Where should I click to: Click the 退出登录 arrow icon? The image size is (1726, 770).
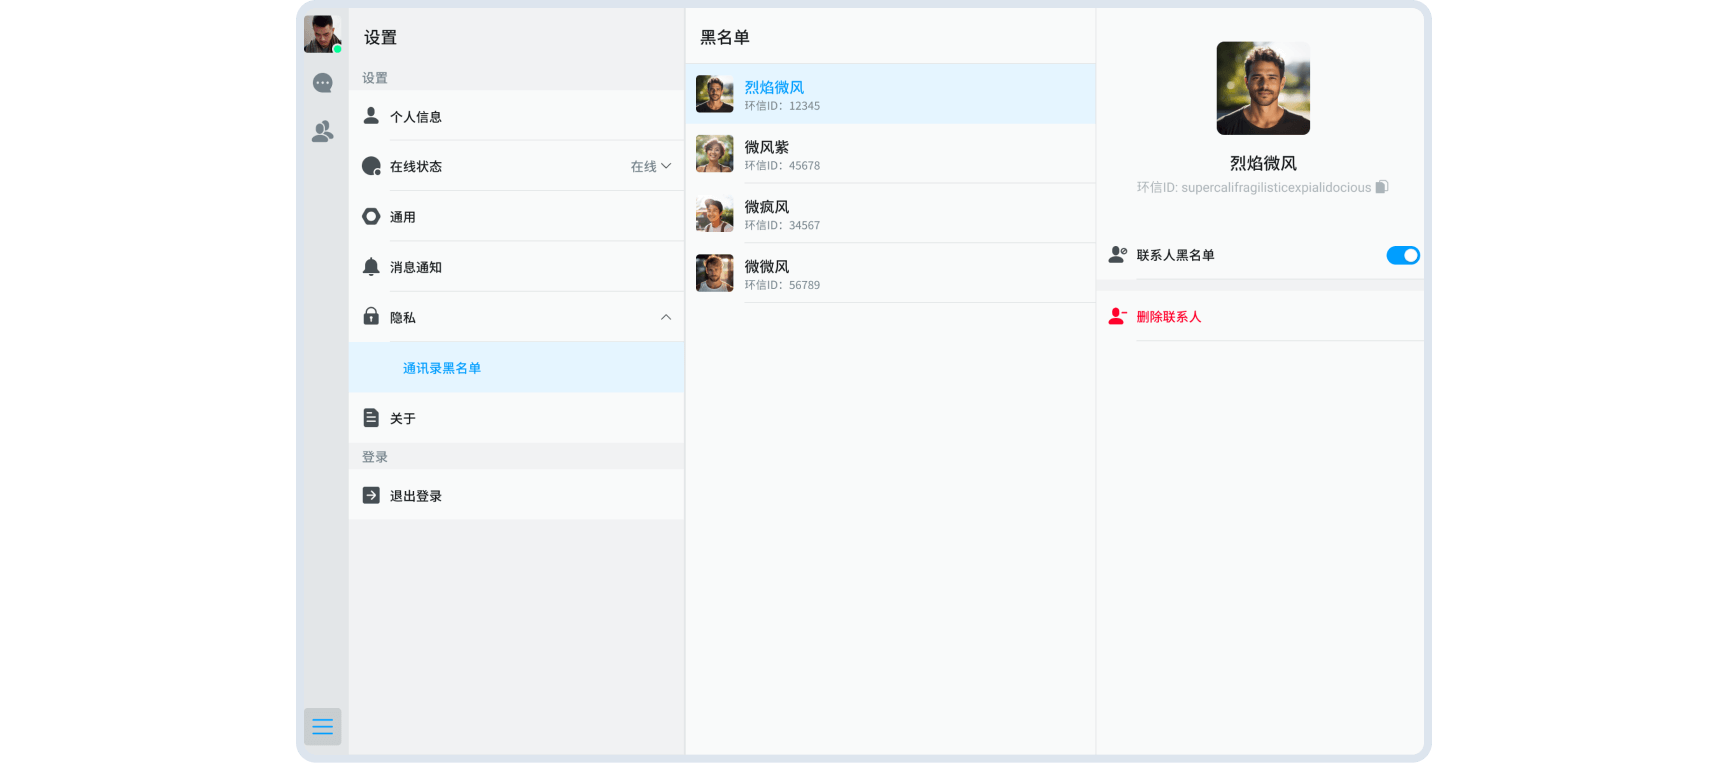pos(371,495)
